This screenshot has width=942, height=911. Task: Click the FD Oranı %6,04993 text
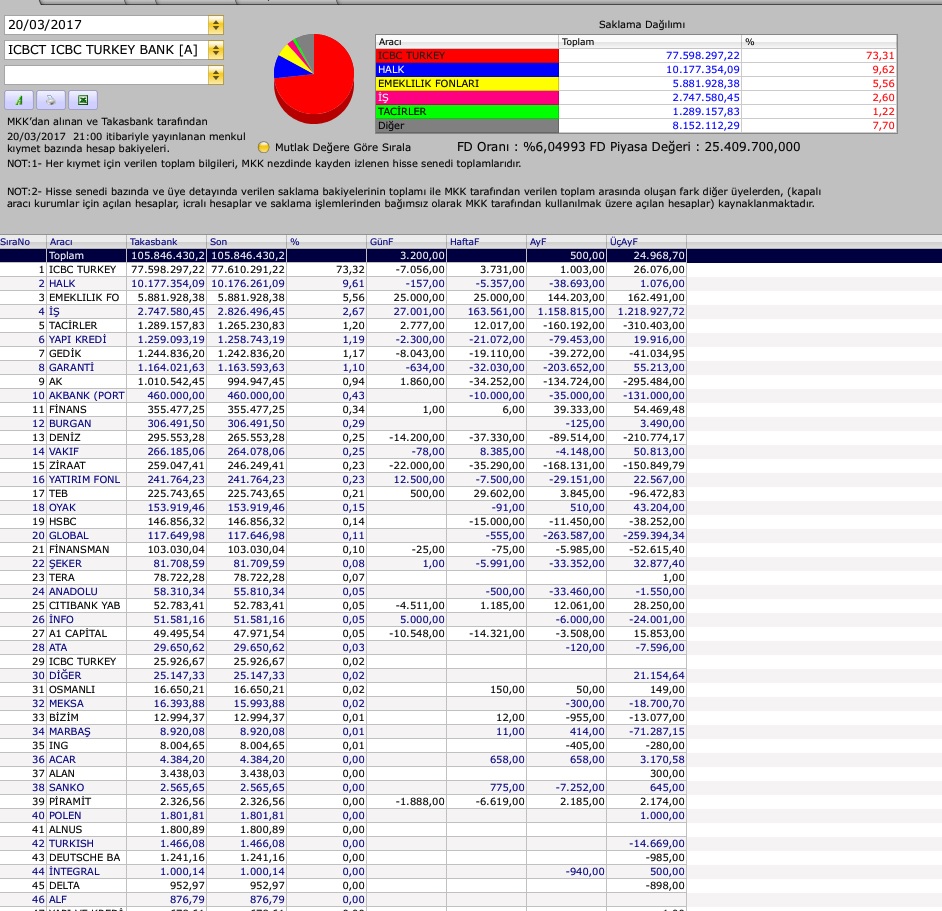[x=521, y=147]
